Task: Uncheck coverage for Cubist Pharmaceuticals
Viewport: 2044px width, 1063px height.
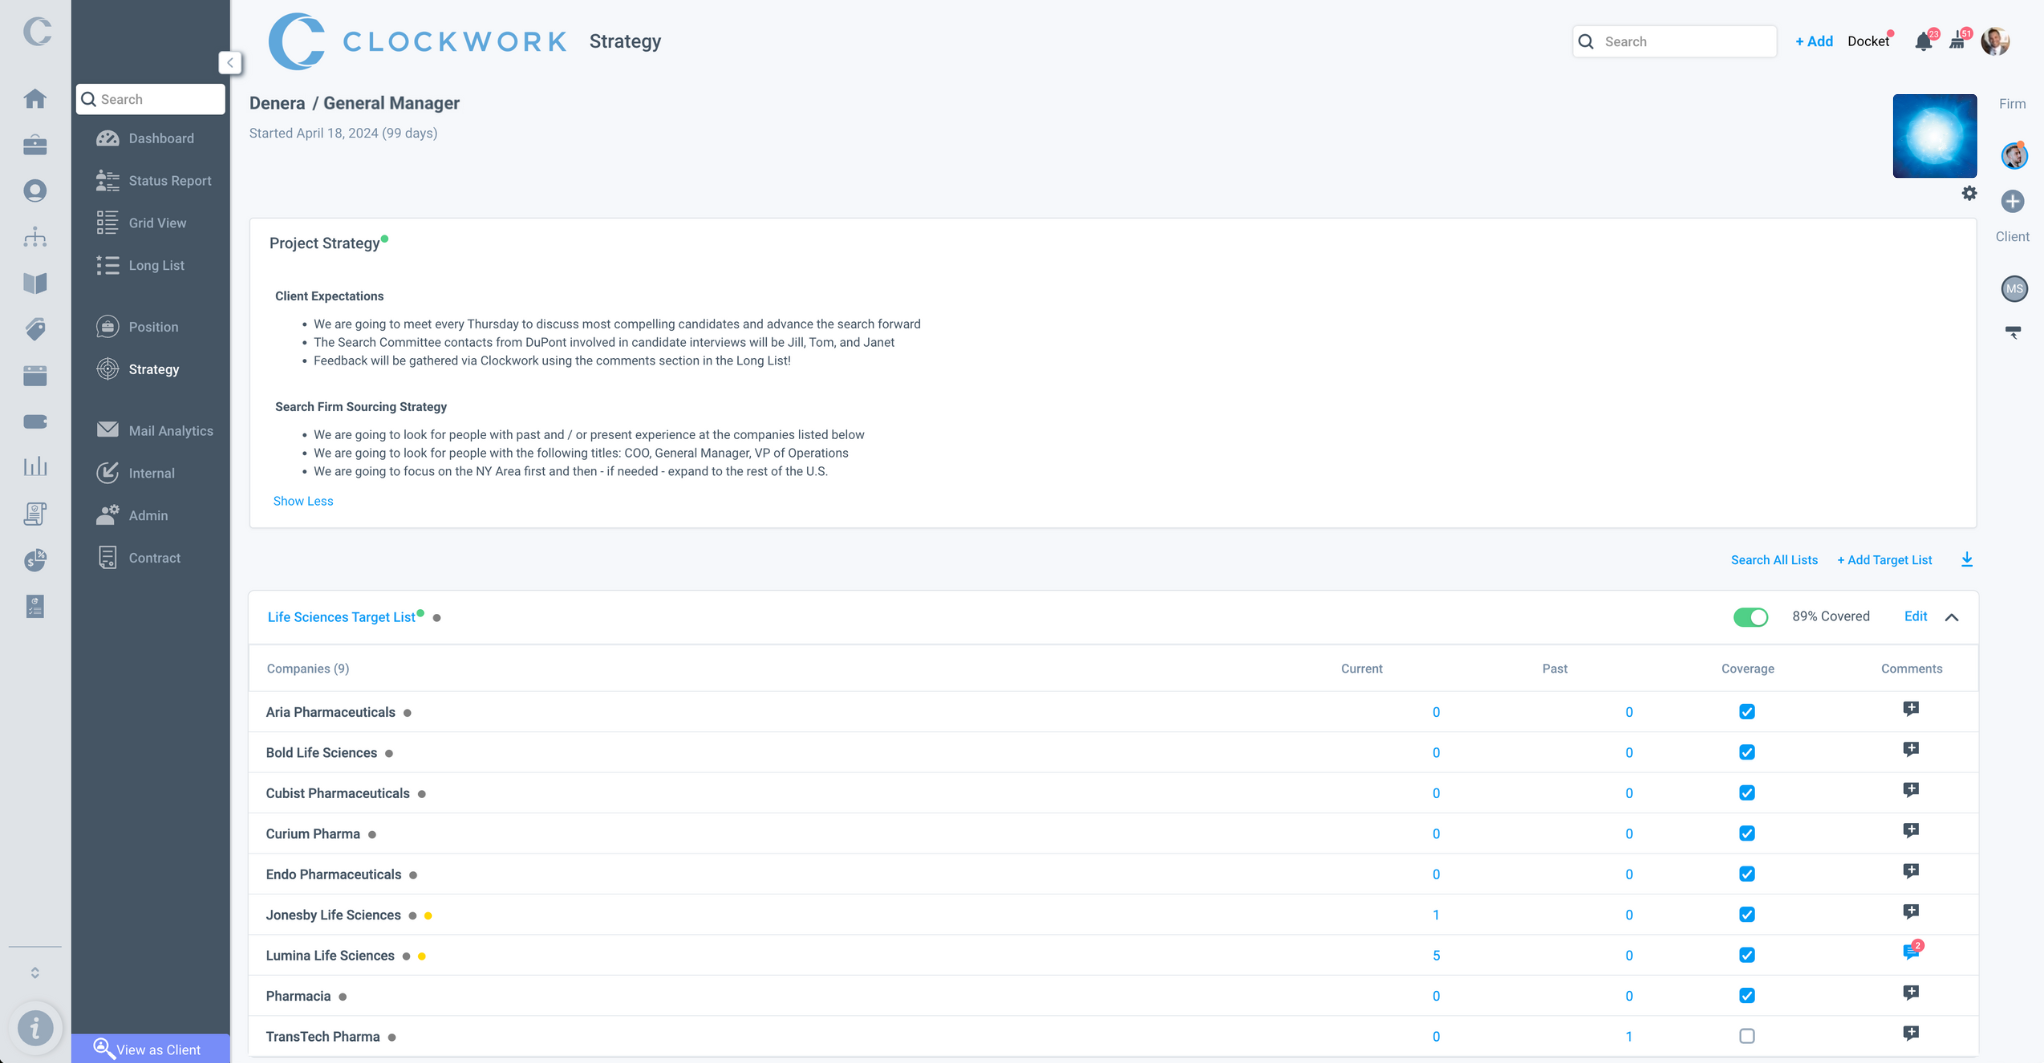Action: coord(1747,793)
